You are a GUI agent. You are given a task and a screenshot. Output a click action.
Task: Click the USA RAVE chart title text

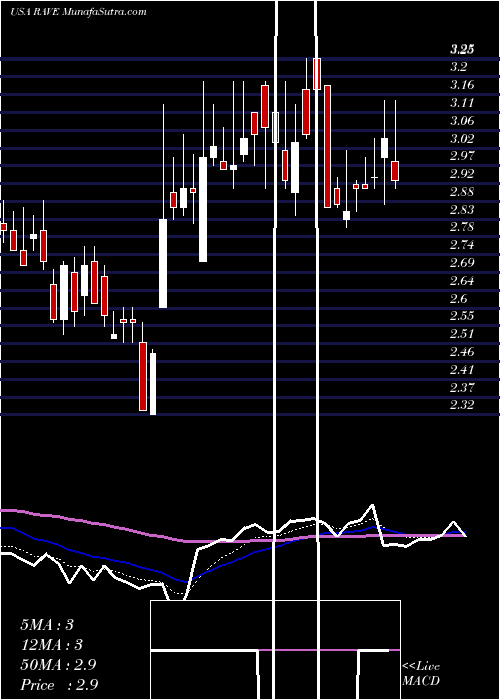(x=78, y=12)
